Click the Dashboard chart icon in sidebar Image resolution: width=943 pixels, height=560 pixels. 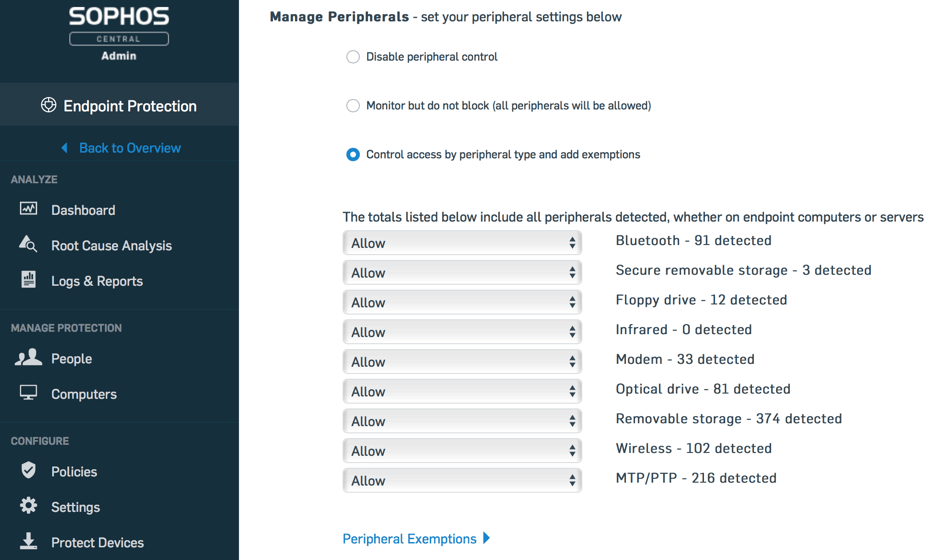(x=28, y=209)
